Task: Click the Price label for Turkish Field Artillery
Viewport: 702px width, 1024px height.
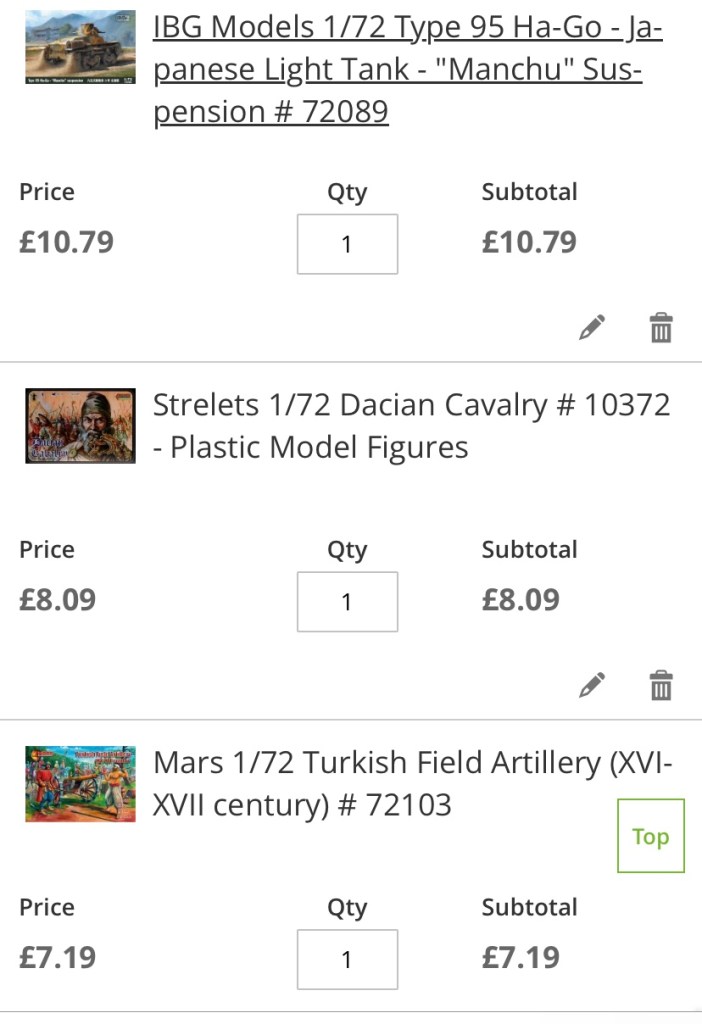Action: (47, 908)
